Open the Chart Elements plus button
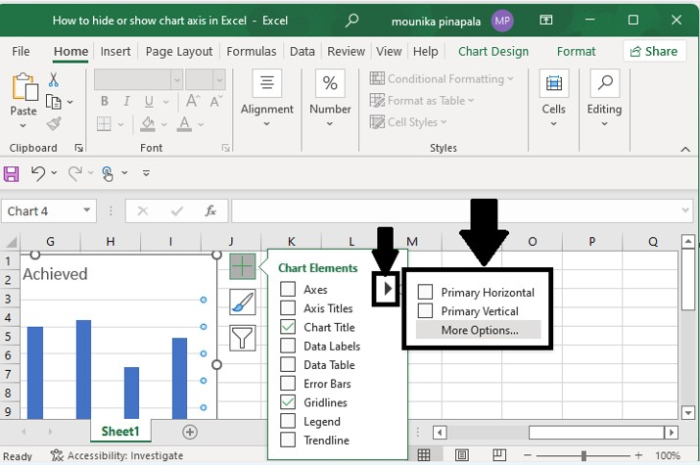 [x=242, y=266]
